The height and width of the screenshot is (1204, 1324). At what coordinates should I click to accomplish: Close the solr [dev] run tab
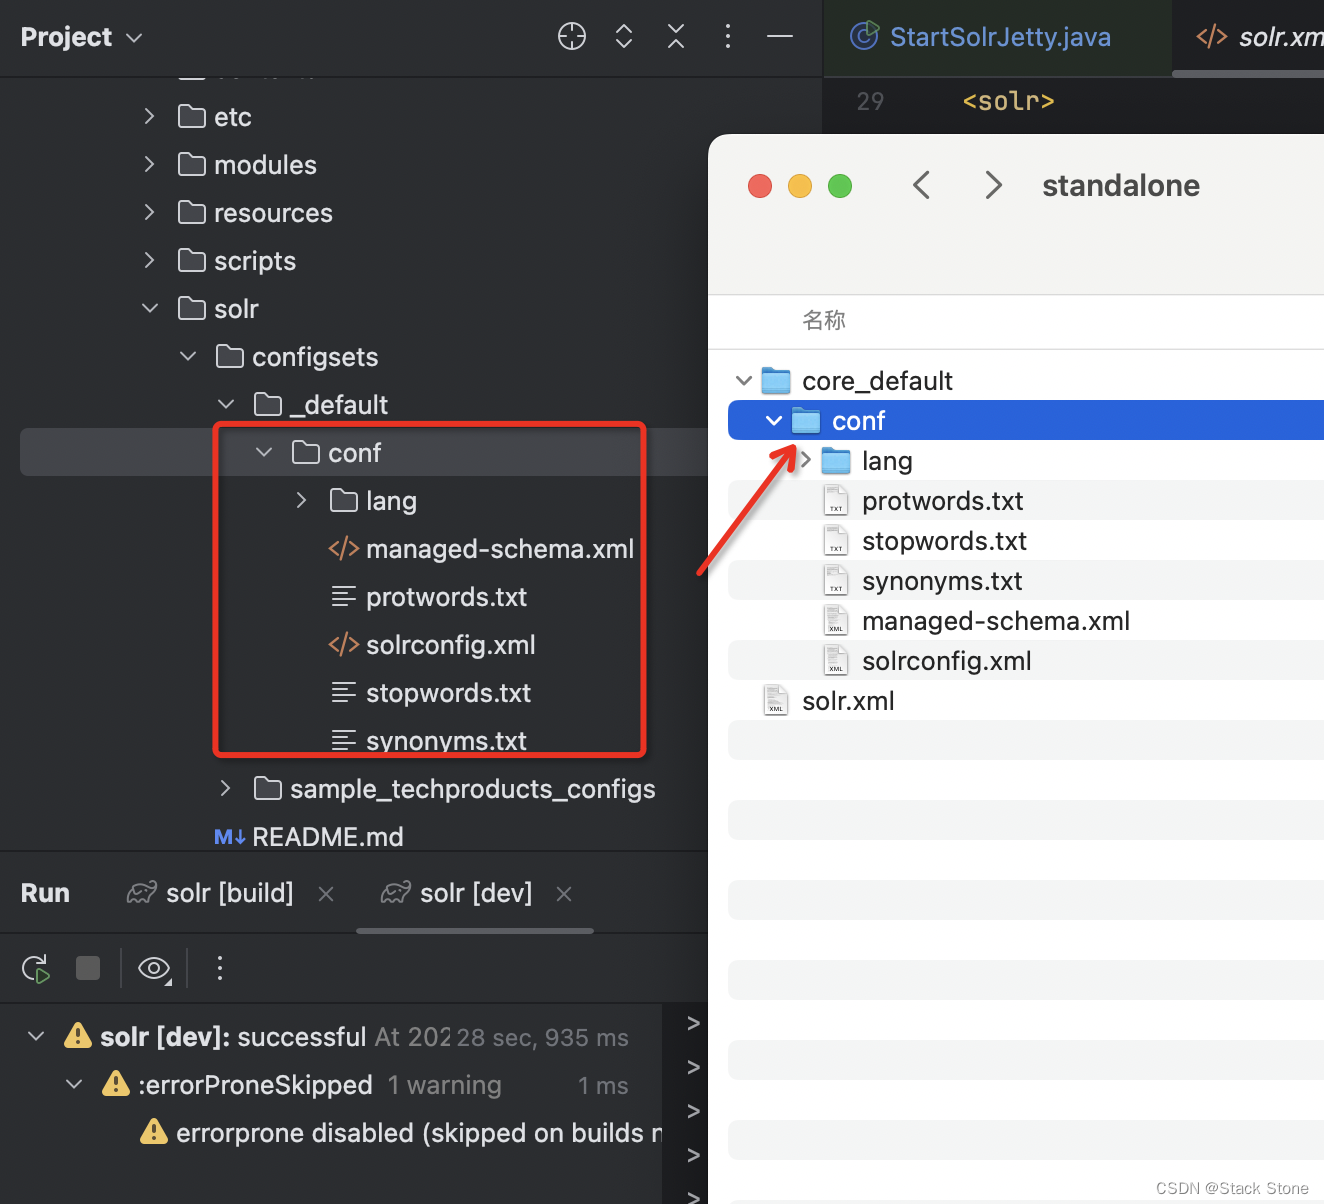pos(564,894)
